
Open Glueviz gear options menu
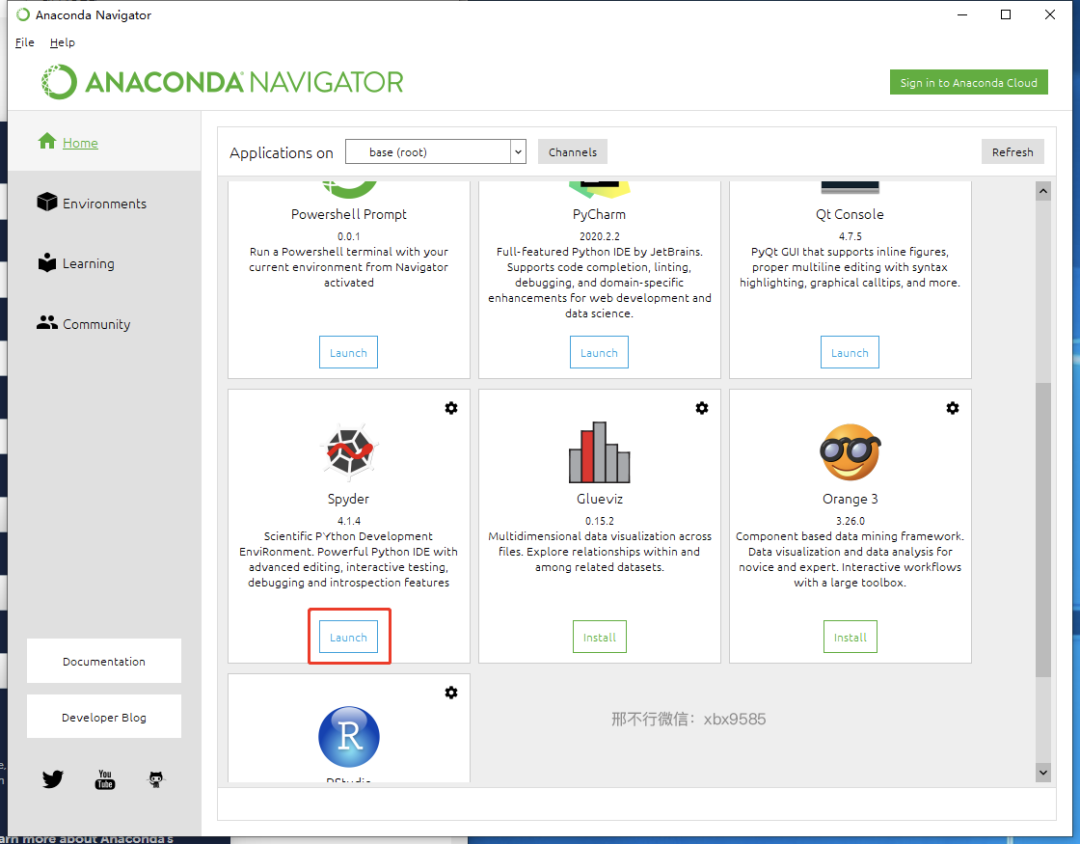[702, 408]
